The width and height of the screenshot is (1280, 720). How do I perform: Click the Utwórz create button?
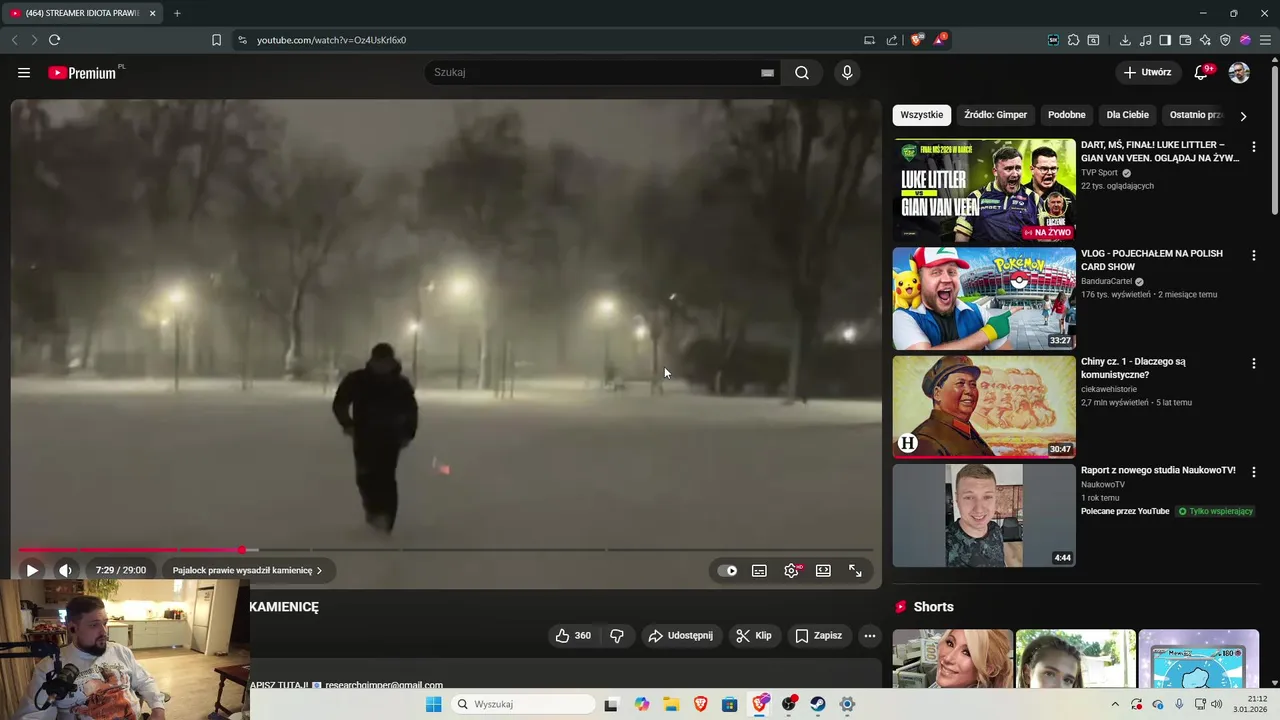click(x=1147, y=72)
